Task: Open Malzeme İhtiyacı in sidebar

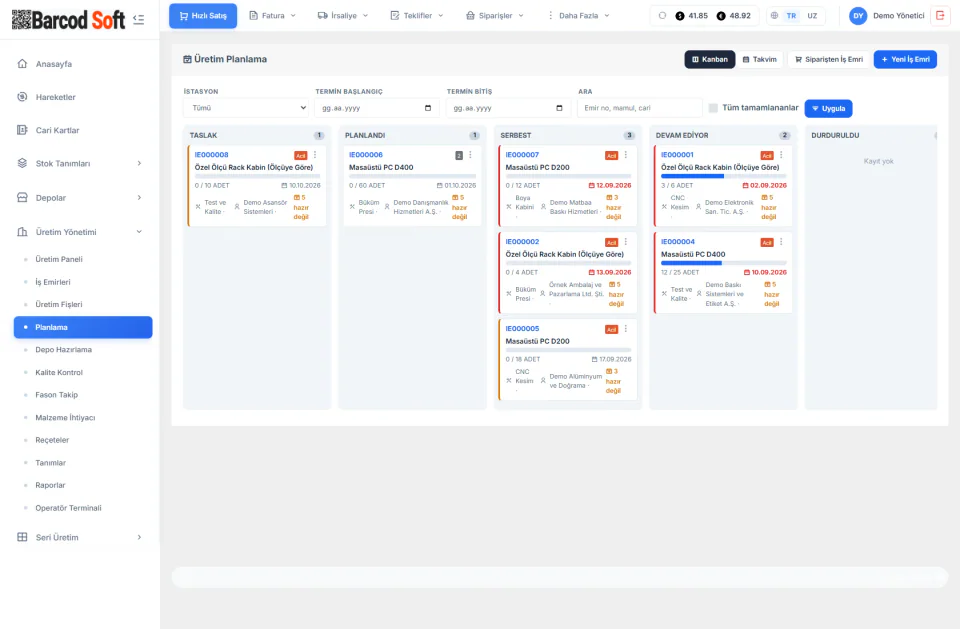Action: (x=65, y=418)
